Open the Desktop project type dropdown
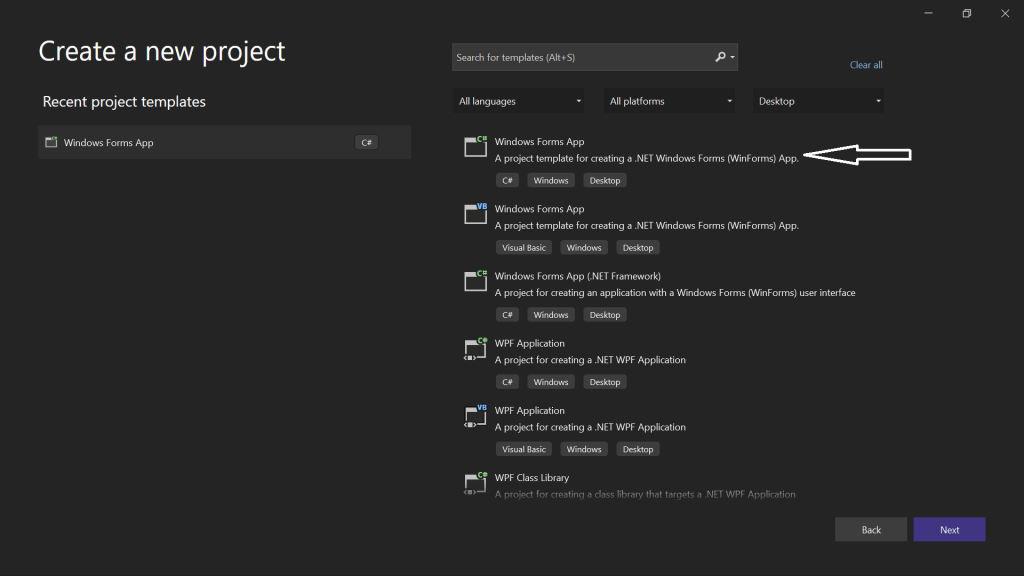 818,101
